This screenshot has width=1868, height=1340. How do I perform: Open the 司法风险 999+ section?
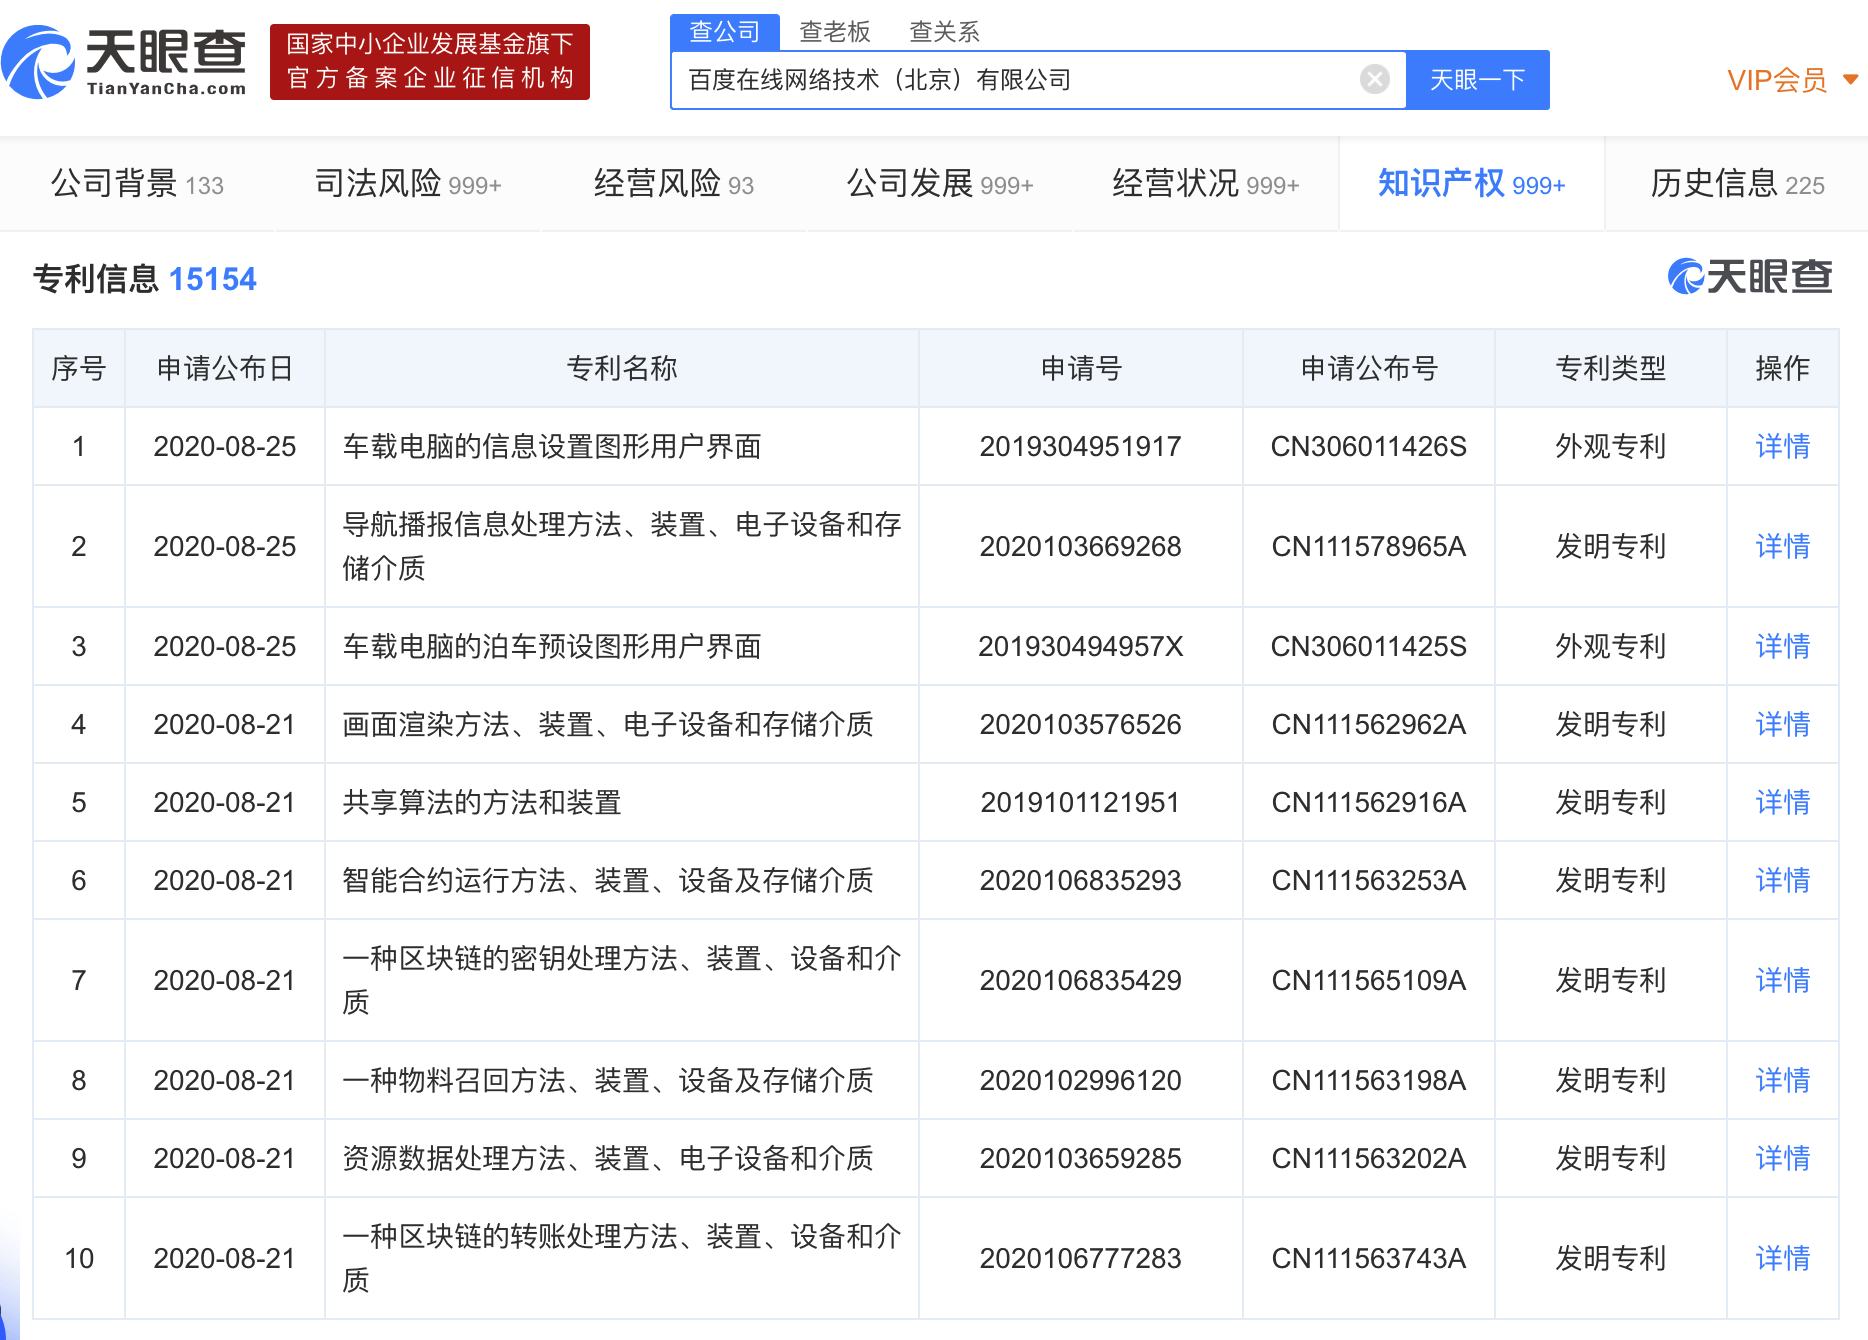(407, 184)
